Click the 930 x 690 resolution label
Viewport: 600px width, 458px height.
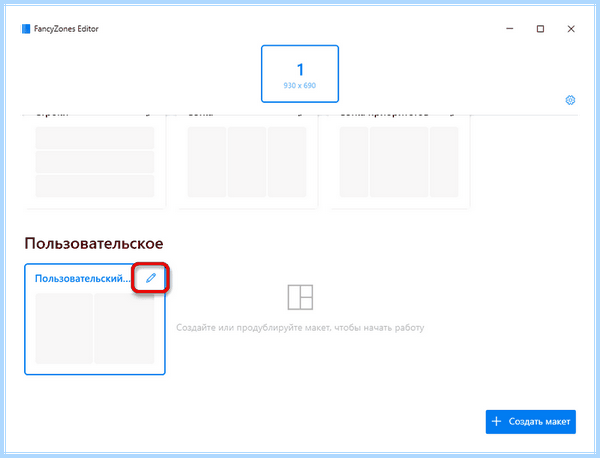(x=300, y=85)
